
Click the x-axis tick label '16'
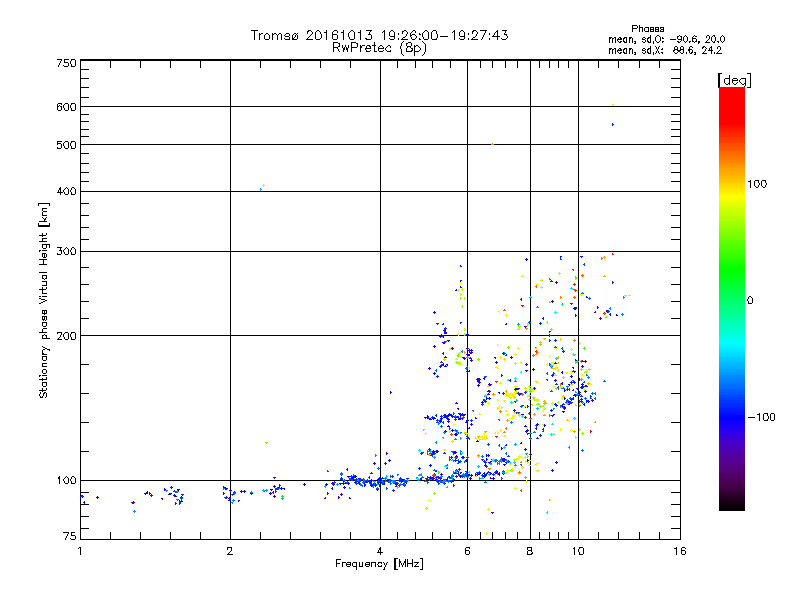pyautogui.click(x=680, y=551)
